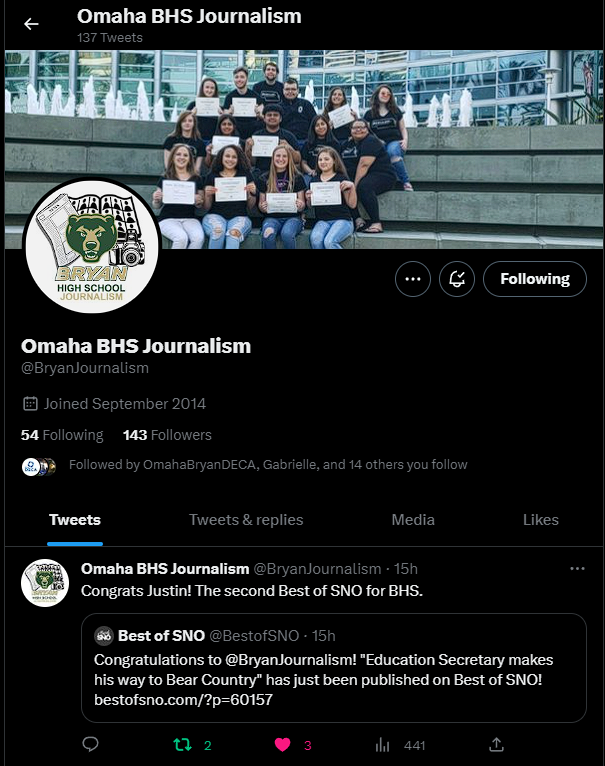Viewport: 605px width, 766px height.
Task: Unlike the tweet with the pink heart
Action: 282,745
